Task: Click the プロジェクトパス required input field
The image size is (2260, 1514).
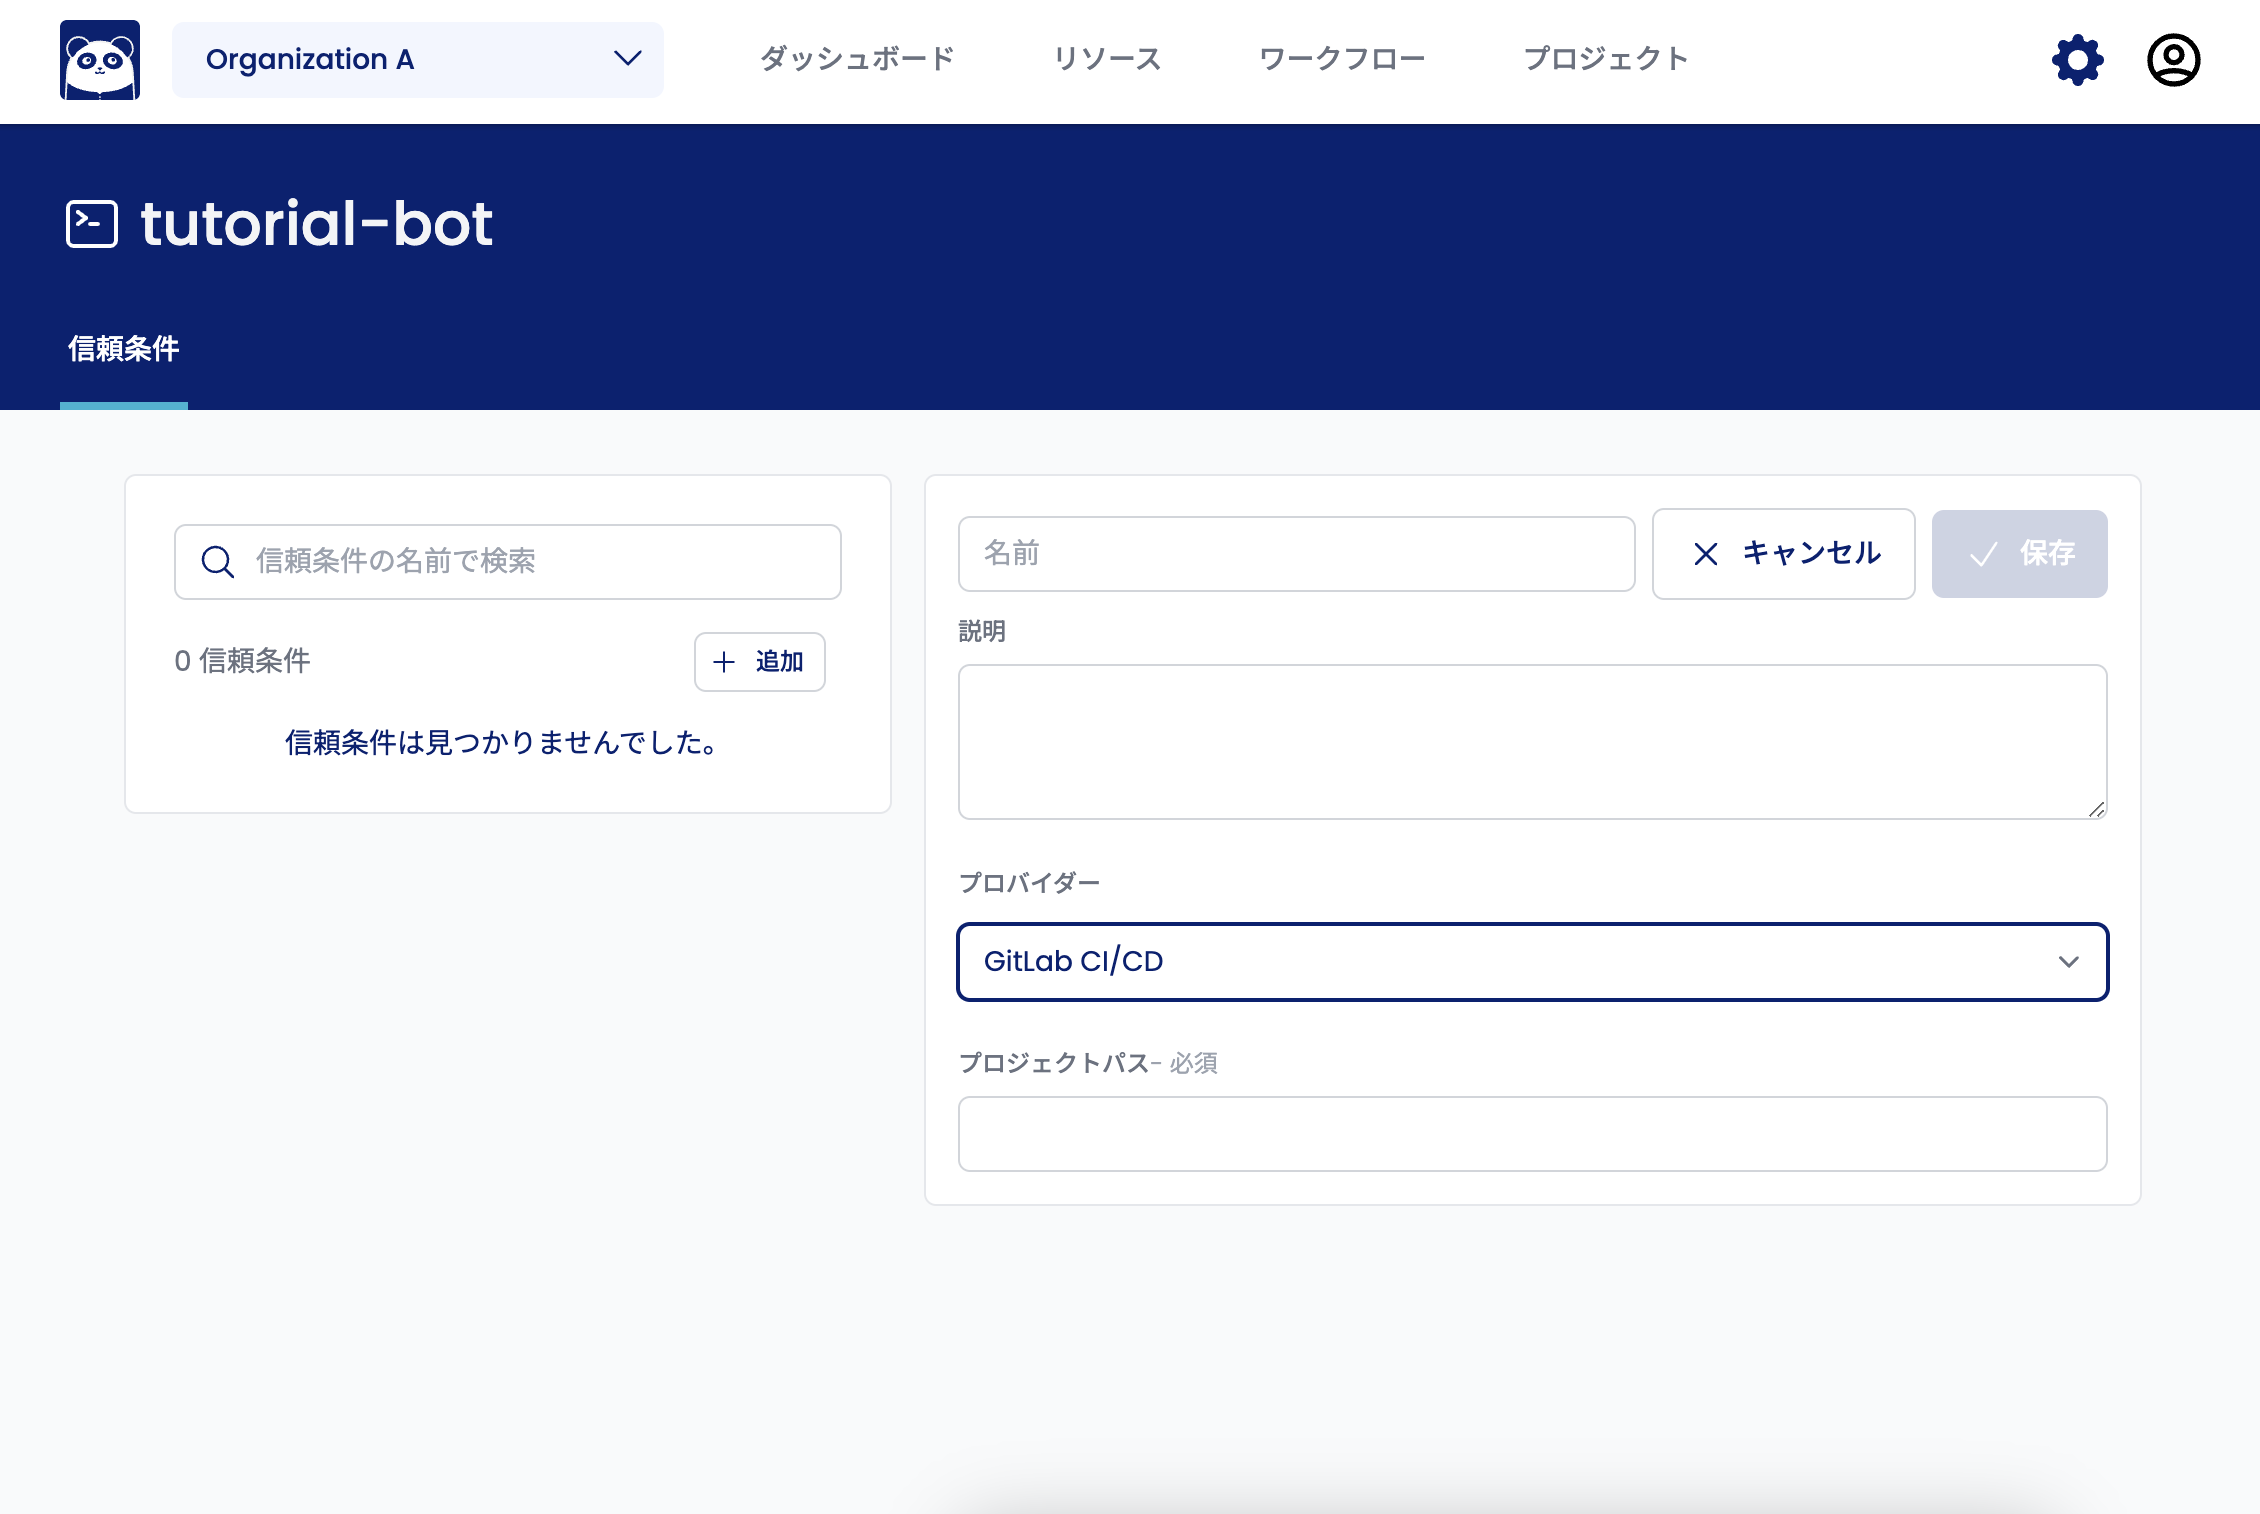Action: (x=1532, y=1132)
